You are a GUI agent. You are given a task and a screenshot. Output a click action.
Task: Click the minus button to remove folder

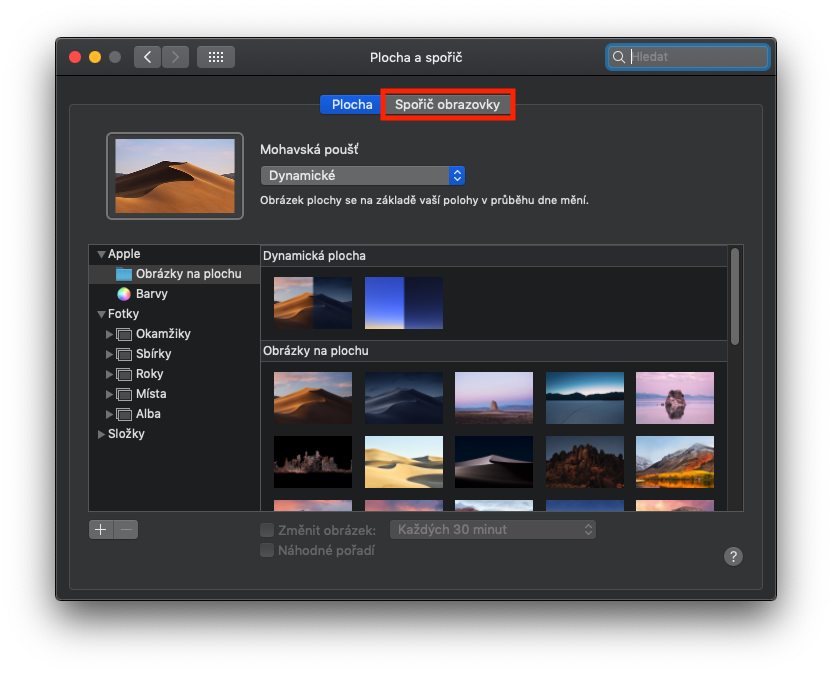pos(126,530)
